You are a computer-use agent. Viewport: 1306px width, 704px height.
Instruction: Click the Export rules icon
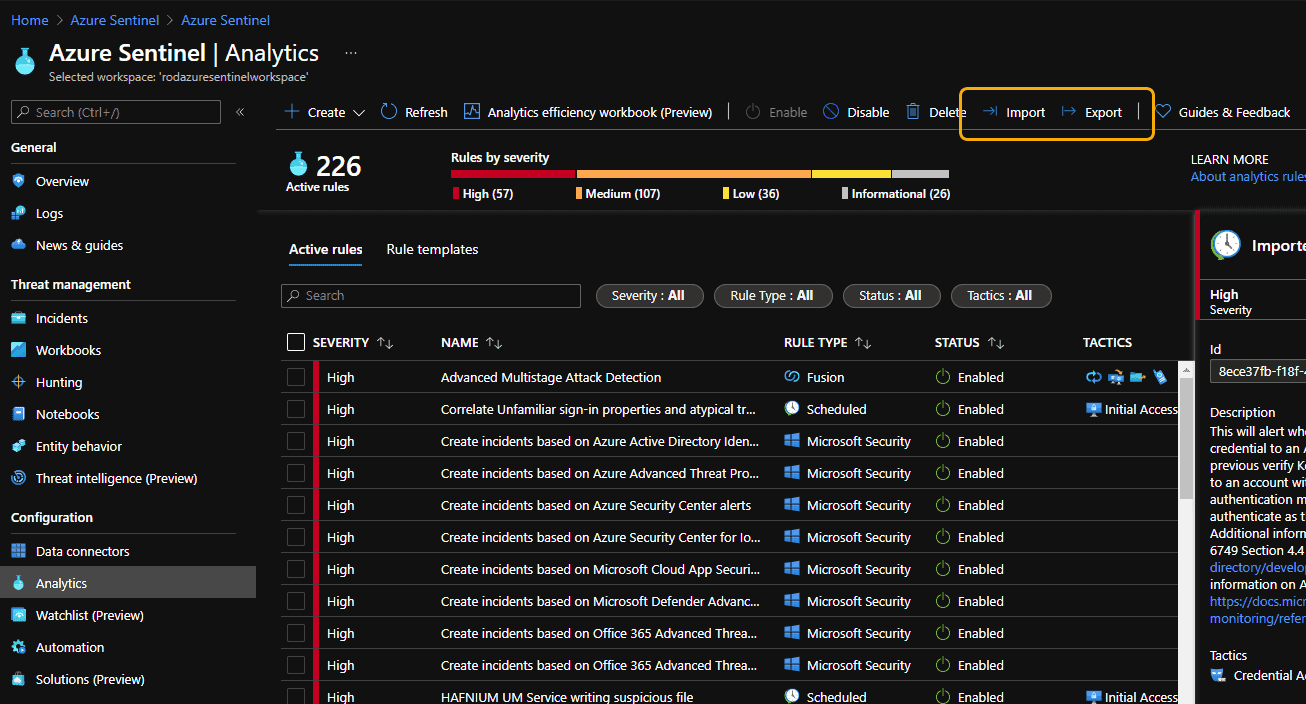click(1069, 112)
